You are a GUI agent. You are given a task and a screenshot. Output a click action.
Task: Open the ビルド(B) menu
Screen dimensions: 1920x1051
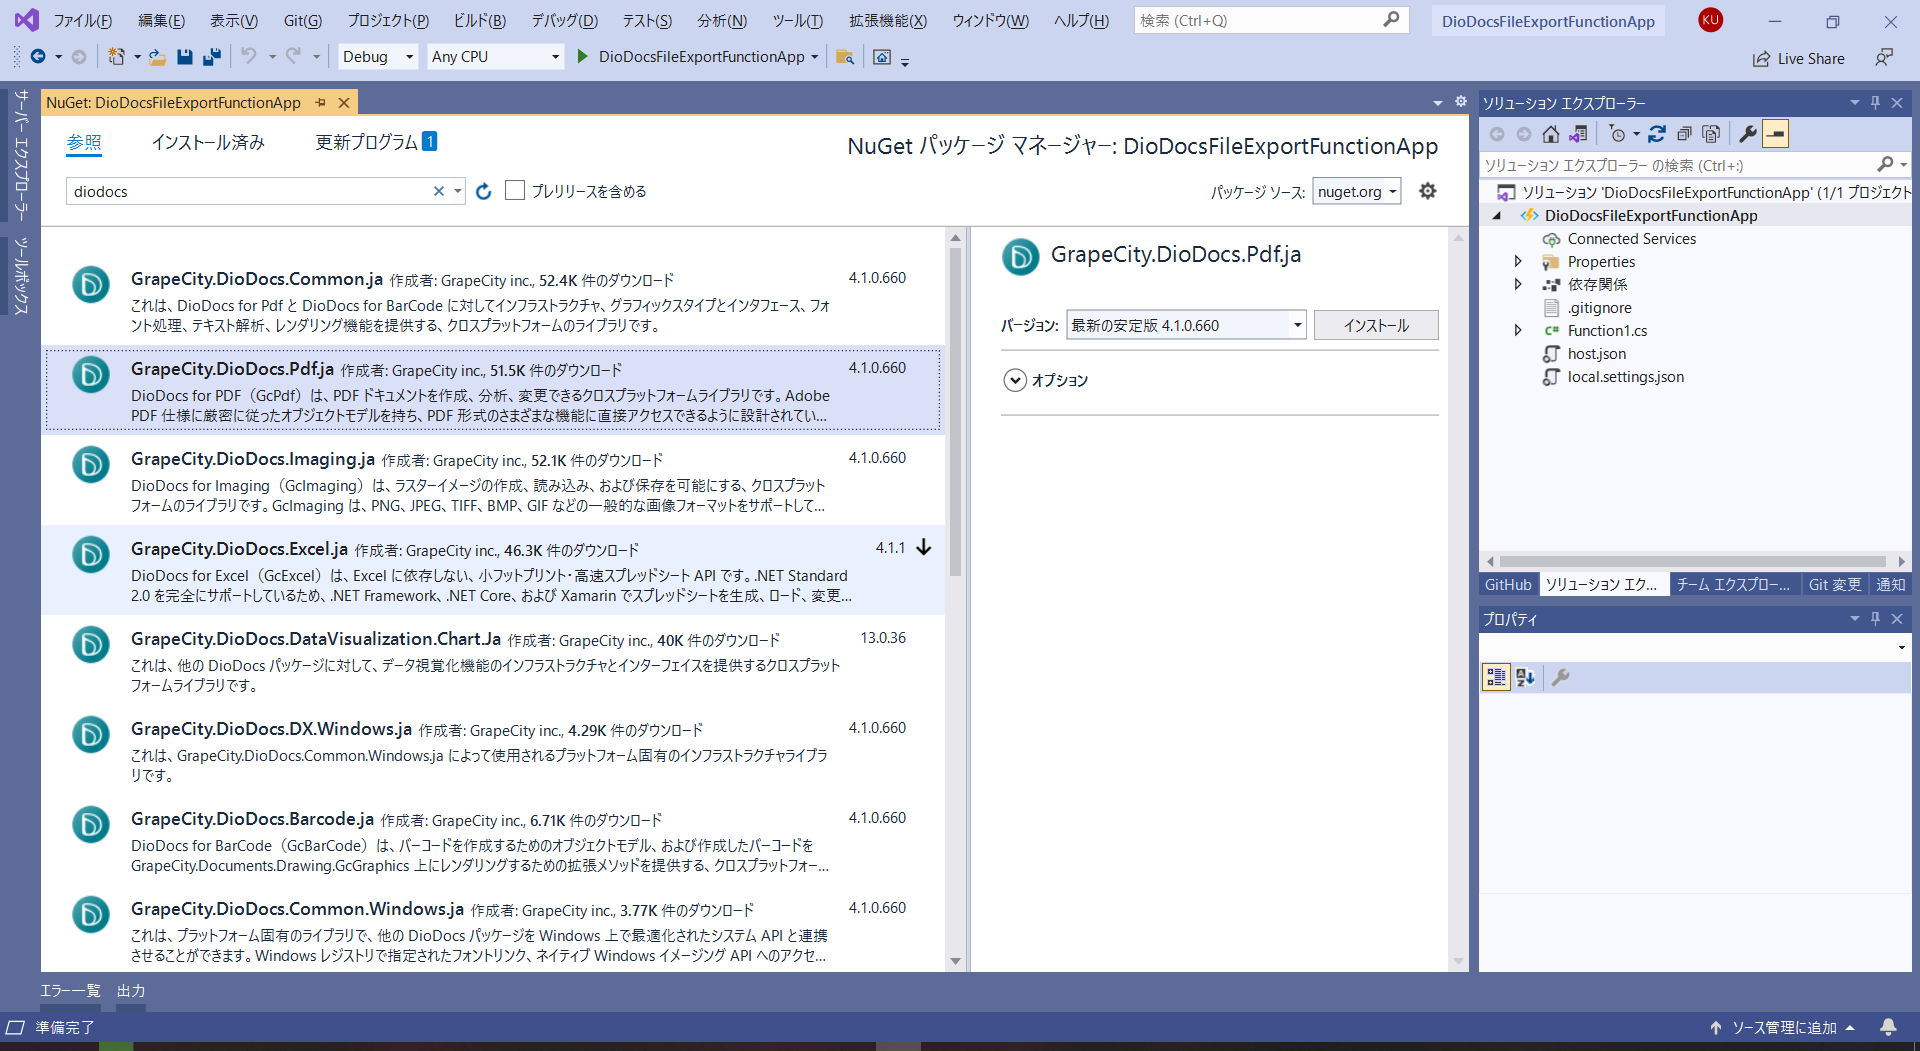pos(480,21)
